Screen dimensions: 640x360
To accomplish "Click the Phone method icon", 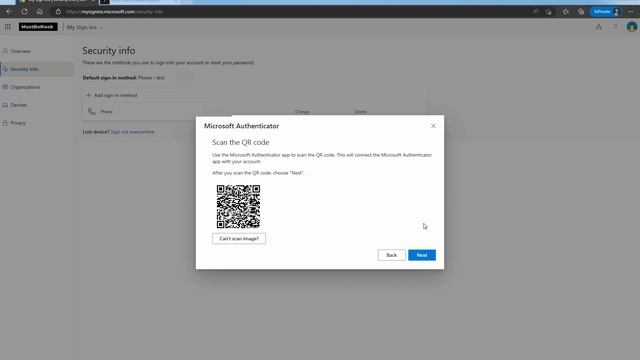I will point(92,112).
